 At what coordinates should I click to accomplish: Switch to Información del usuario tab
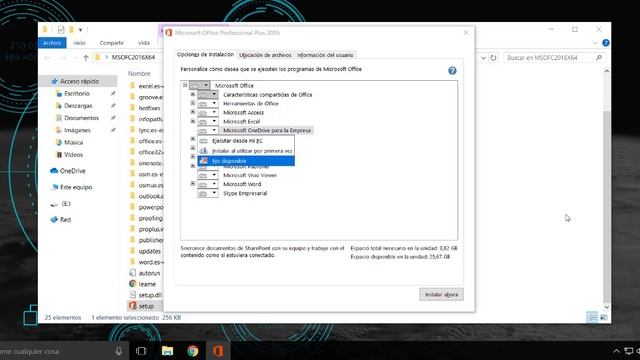pyautogui.click(x=325, y=55)
